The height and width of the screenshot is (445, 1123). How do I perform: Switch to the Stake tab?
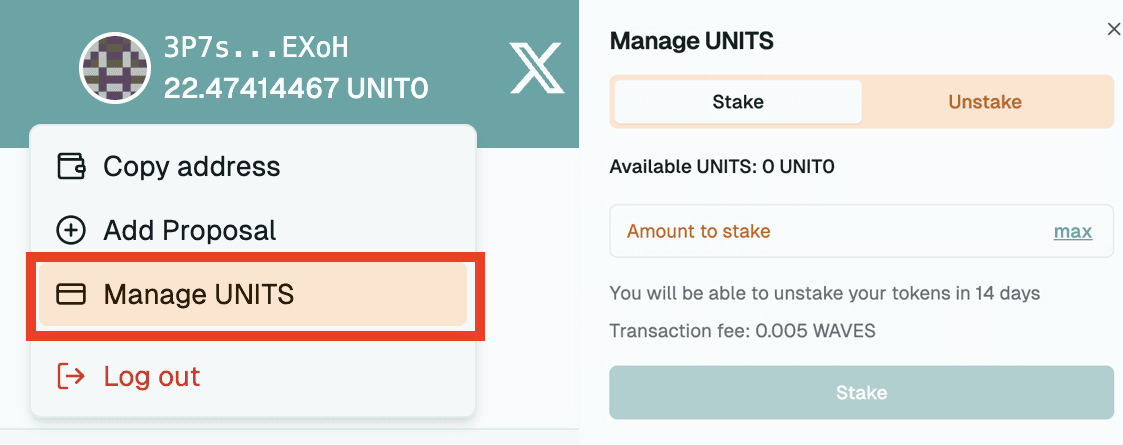click(x=738, y=102)
